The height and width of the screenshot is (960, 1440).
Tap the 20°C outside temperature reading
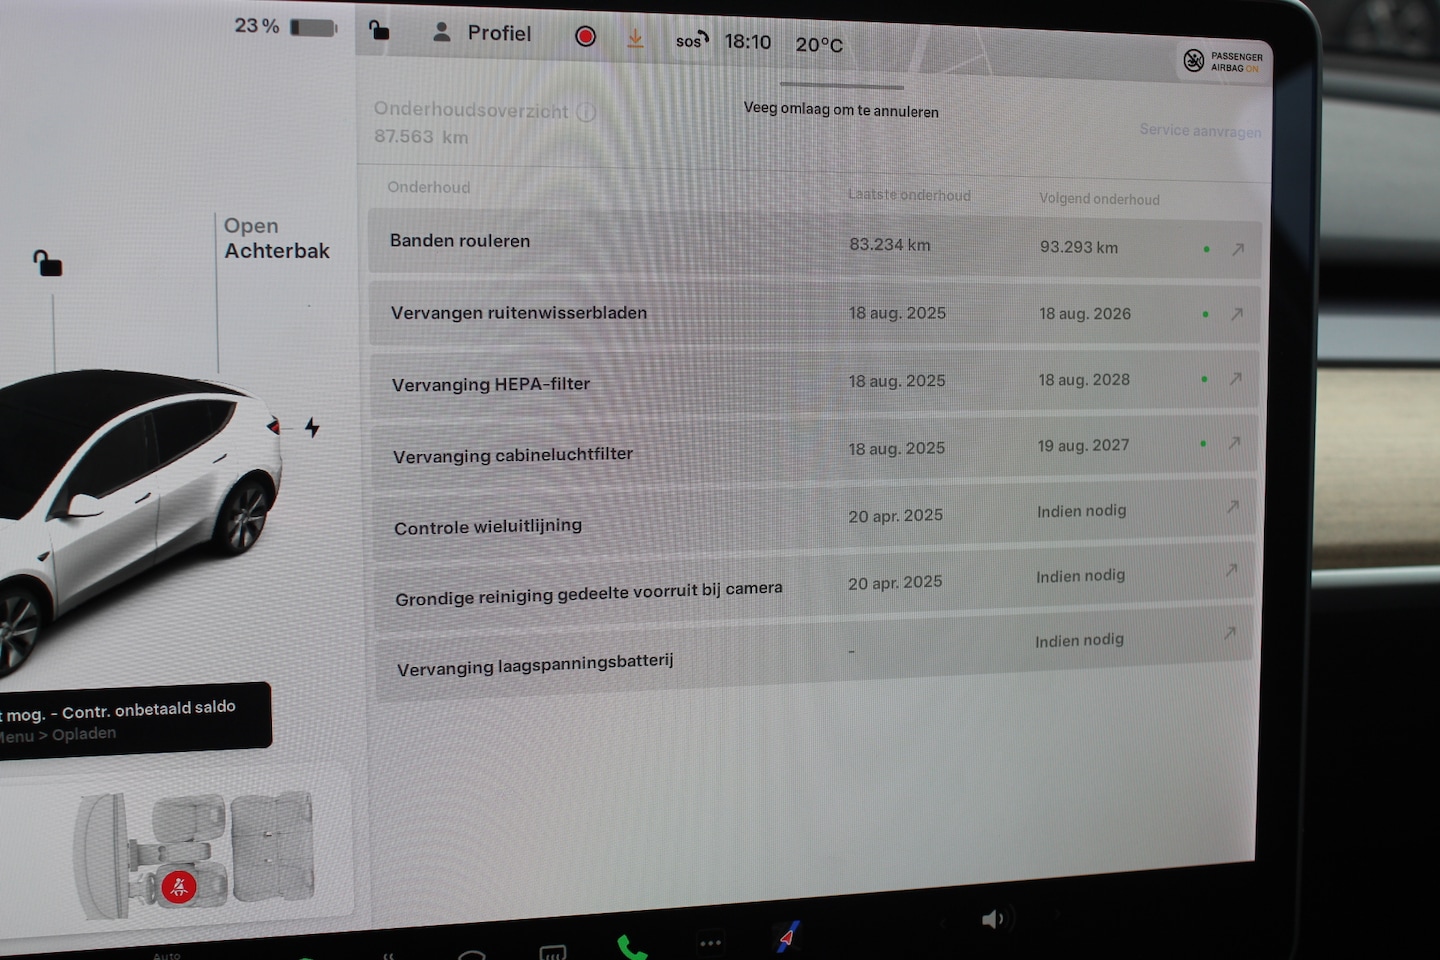(x=819, y=45)
